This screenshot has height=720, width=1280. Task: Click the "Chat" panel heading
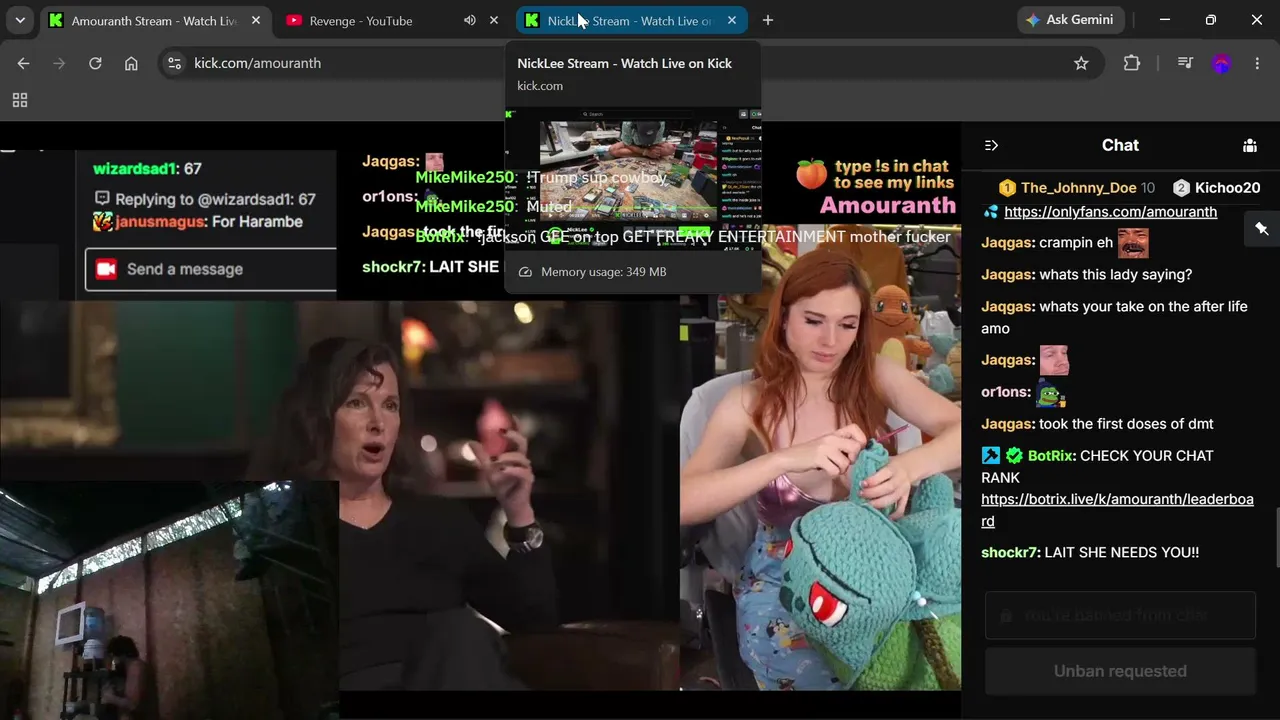click(1120, 145)
